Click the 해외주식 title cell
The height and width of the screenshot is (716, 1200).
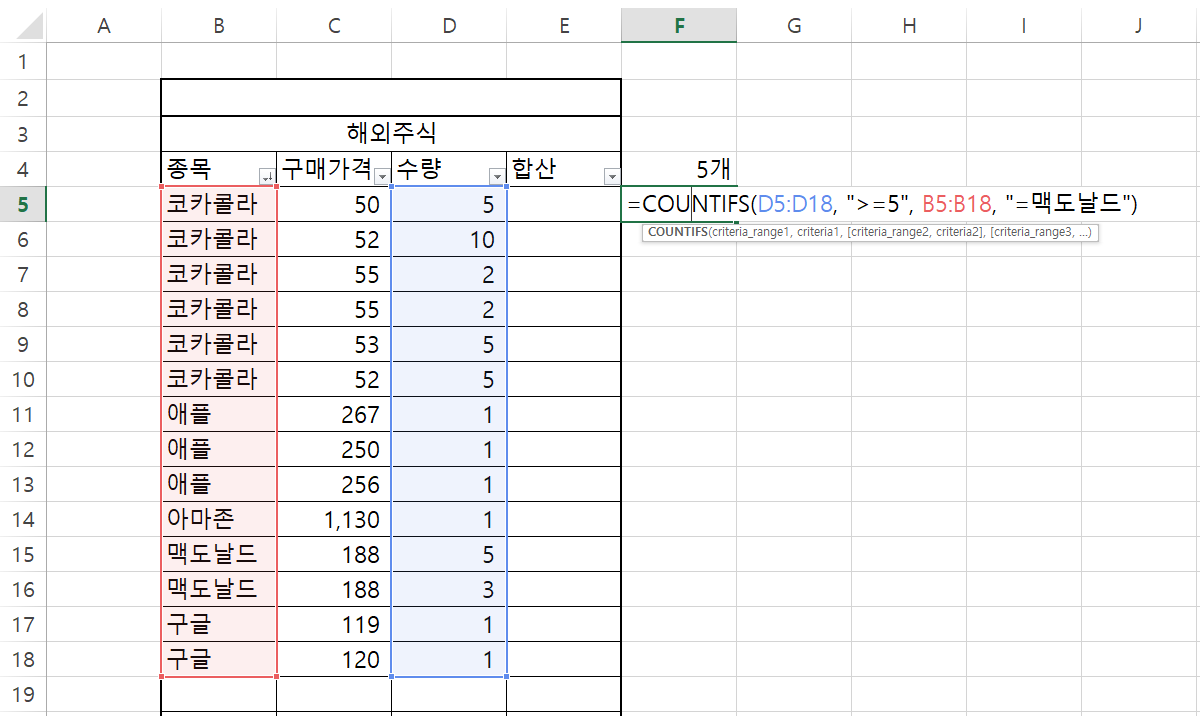[x=391, y=133]
